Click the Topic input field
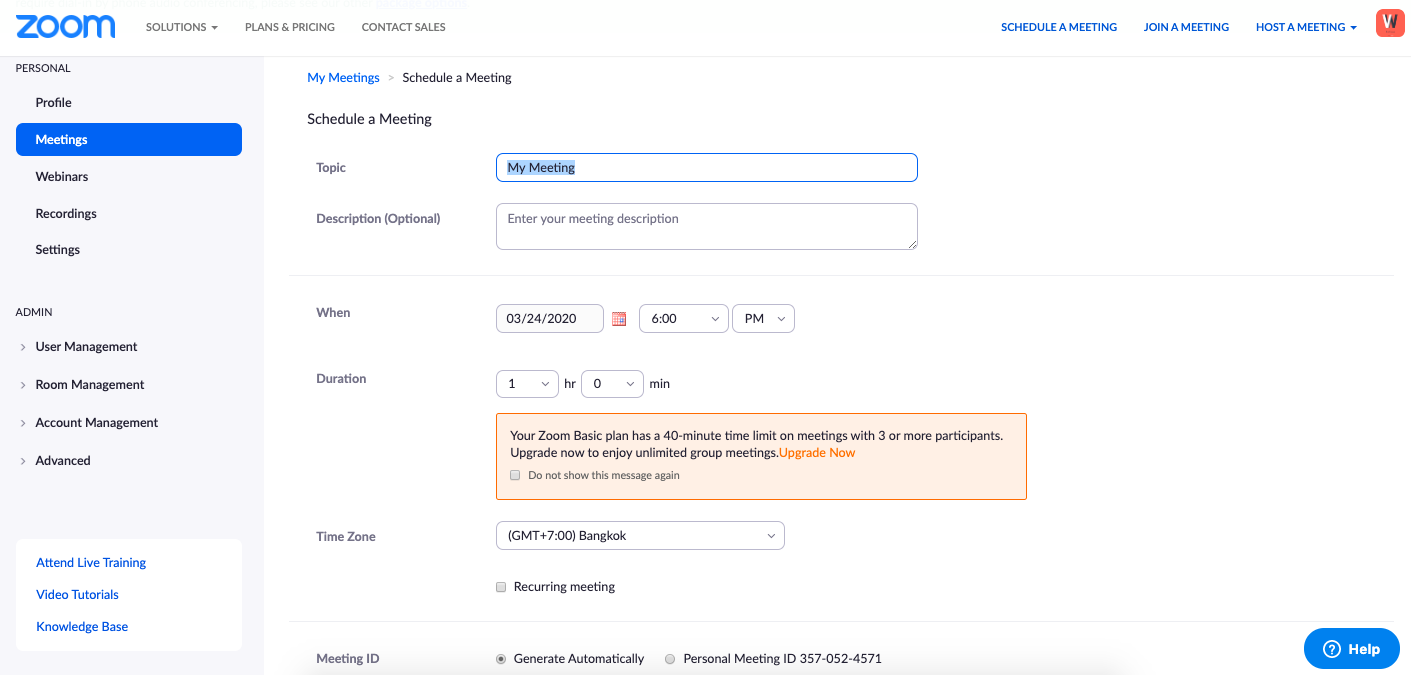The image size is (1411, 675). [x=707, y=168]
